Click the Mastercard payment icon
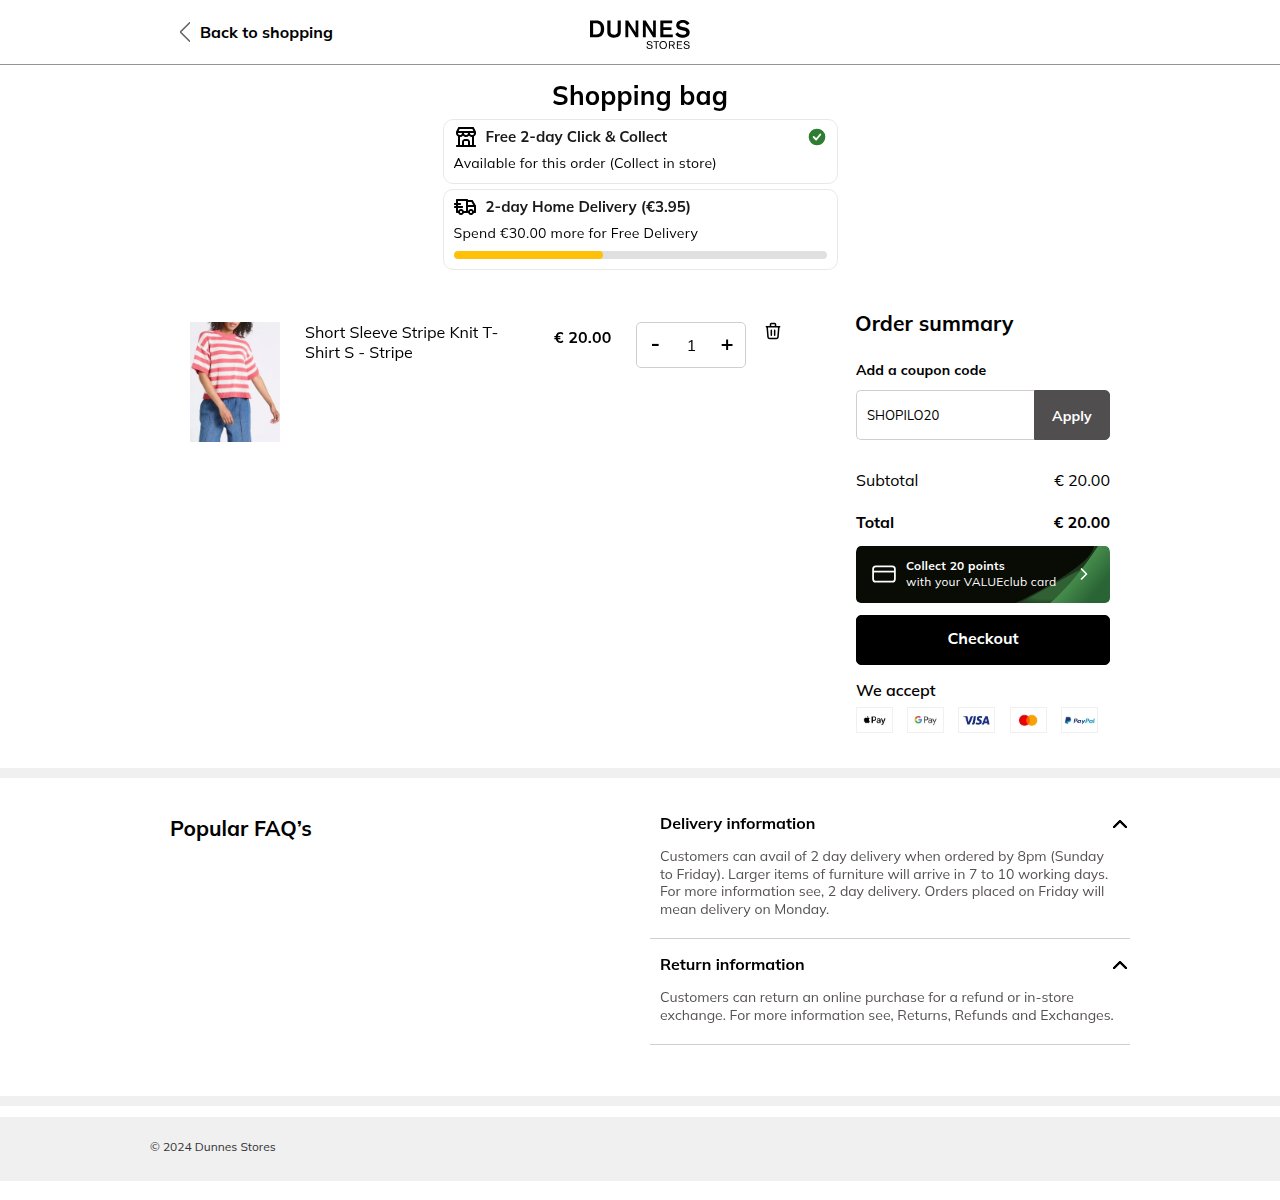This screenshot has width=1280, height=1200. pos(1028,720)
